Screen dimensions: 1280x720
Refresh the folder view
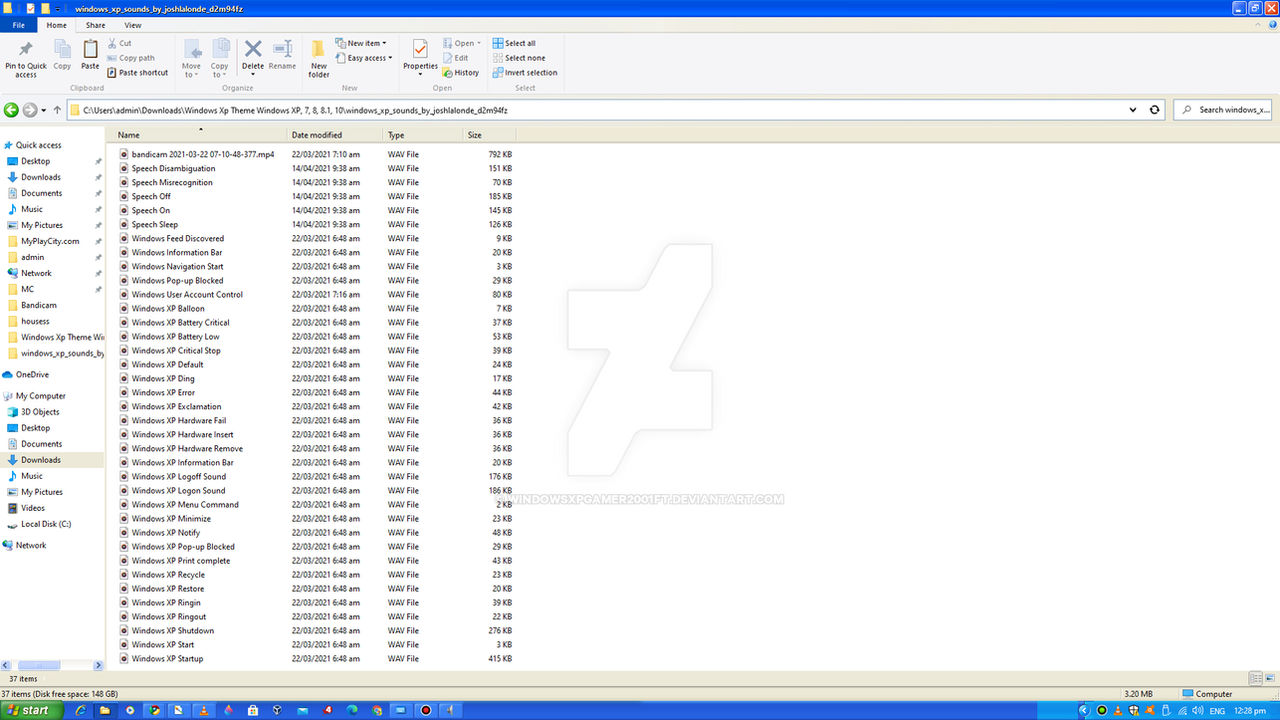(1155, 110)
